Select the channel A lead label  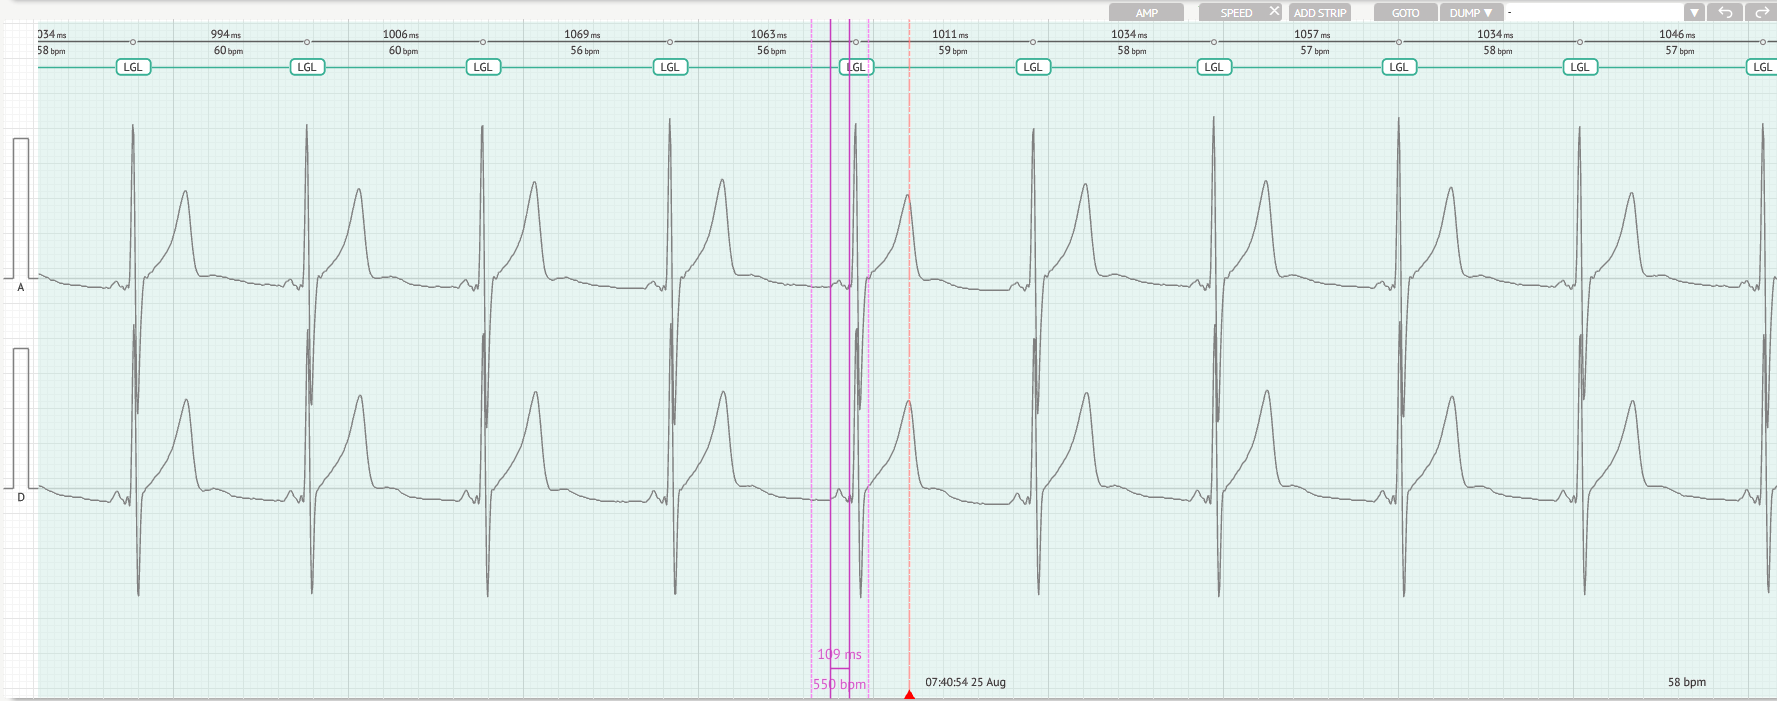[20, 287]
